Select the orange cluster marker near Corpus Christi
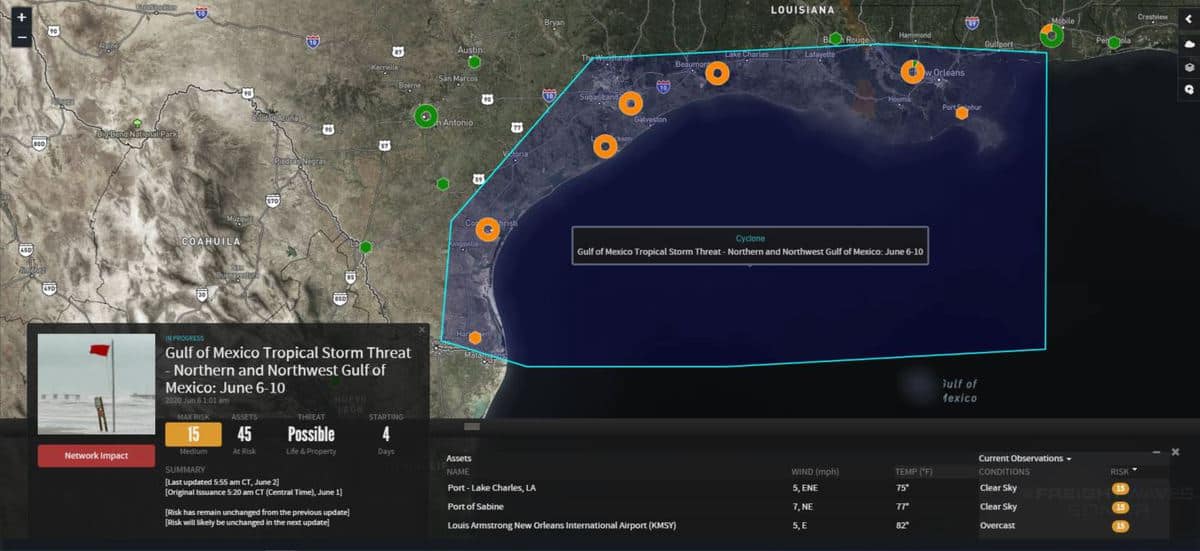Image resolution: width=1200 pixels, height=551 pixels. (x=487, y=229)
